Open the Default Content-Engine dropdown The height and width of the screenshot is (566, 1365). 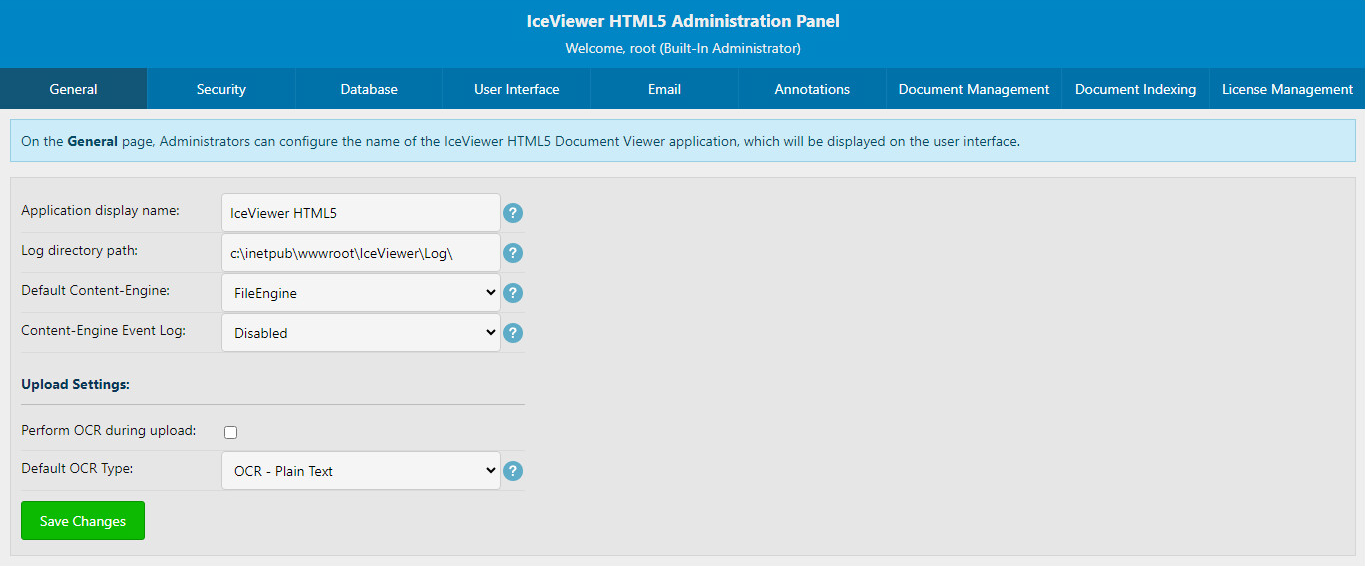coord(360,293)
